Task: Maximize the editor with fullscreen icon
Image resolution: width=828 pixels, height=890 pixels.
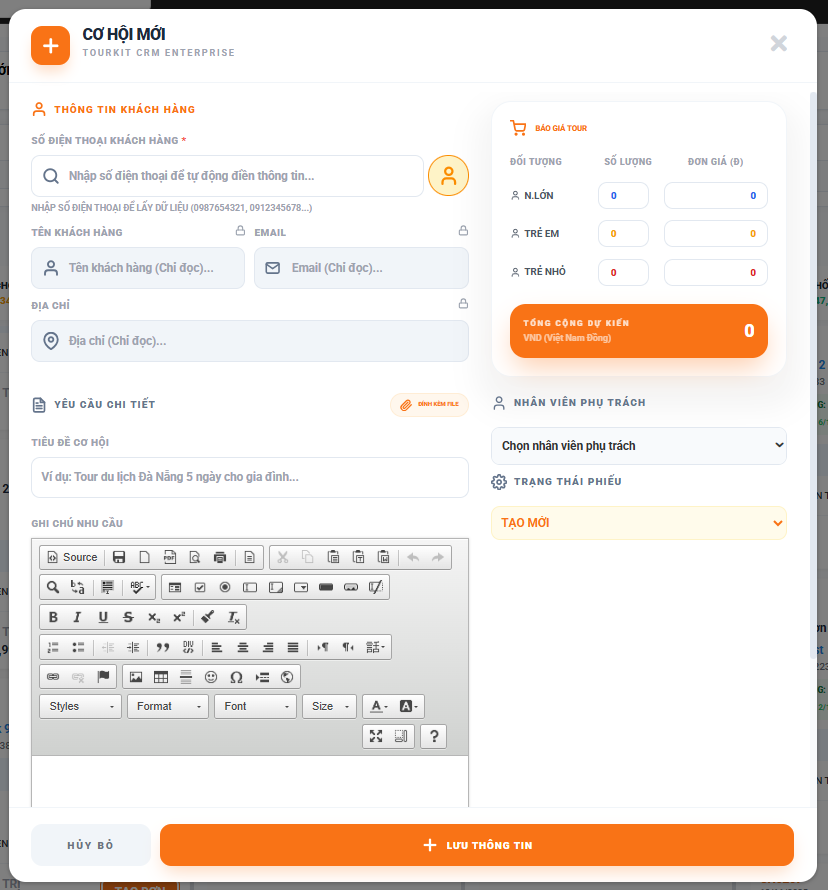Action: click(x=376, y=736)
